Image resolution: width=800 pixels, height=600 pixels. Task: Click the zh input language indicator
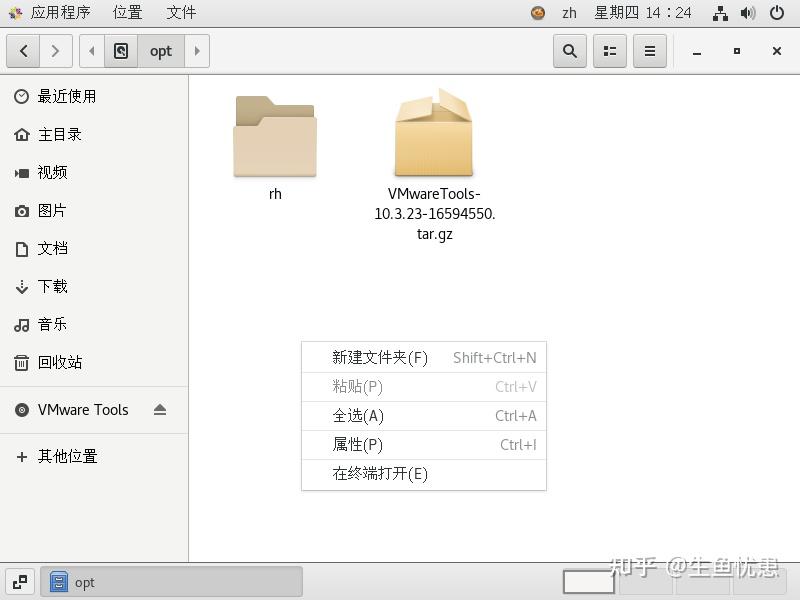click(x=569, y=12)
